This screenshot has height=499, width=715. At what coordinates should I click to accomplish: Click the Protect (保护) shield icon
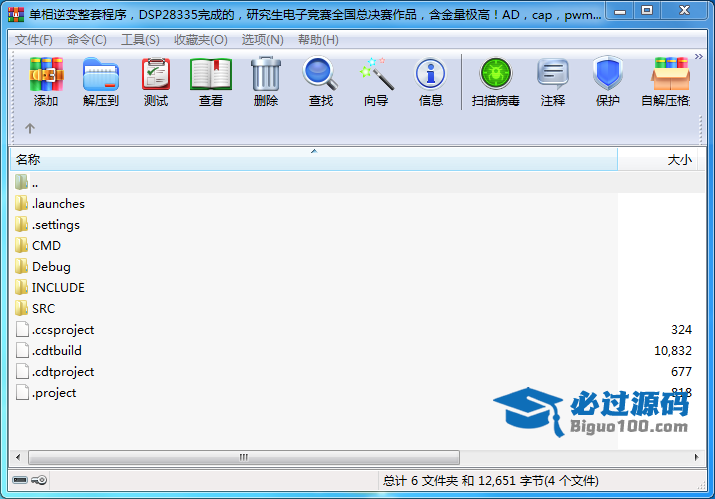click(x=608, y=82)
